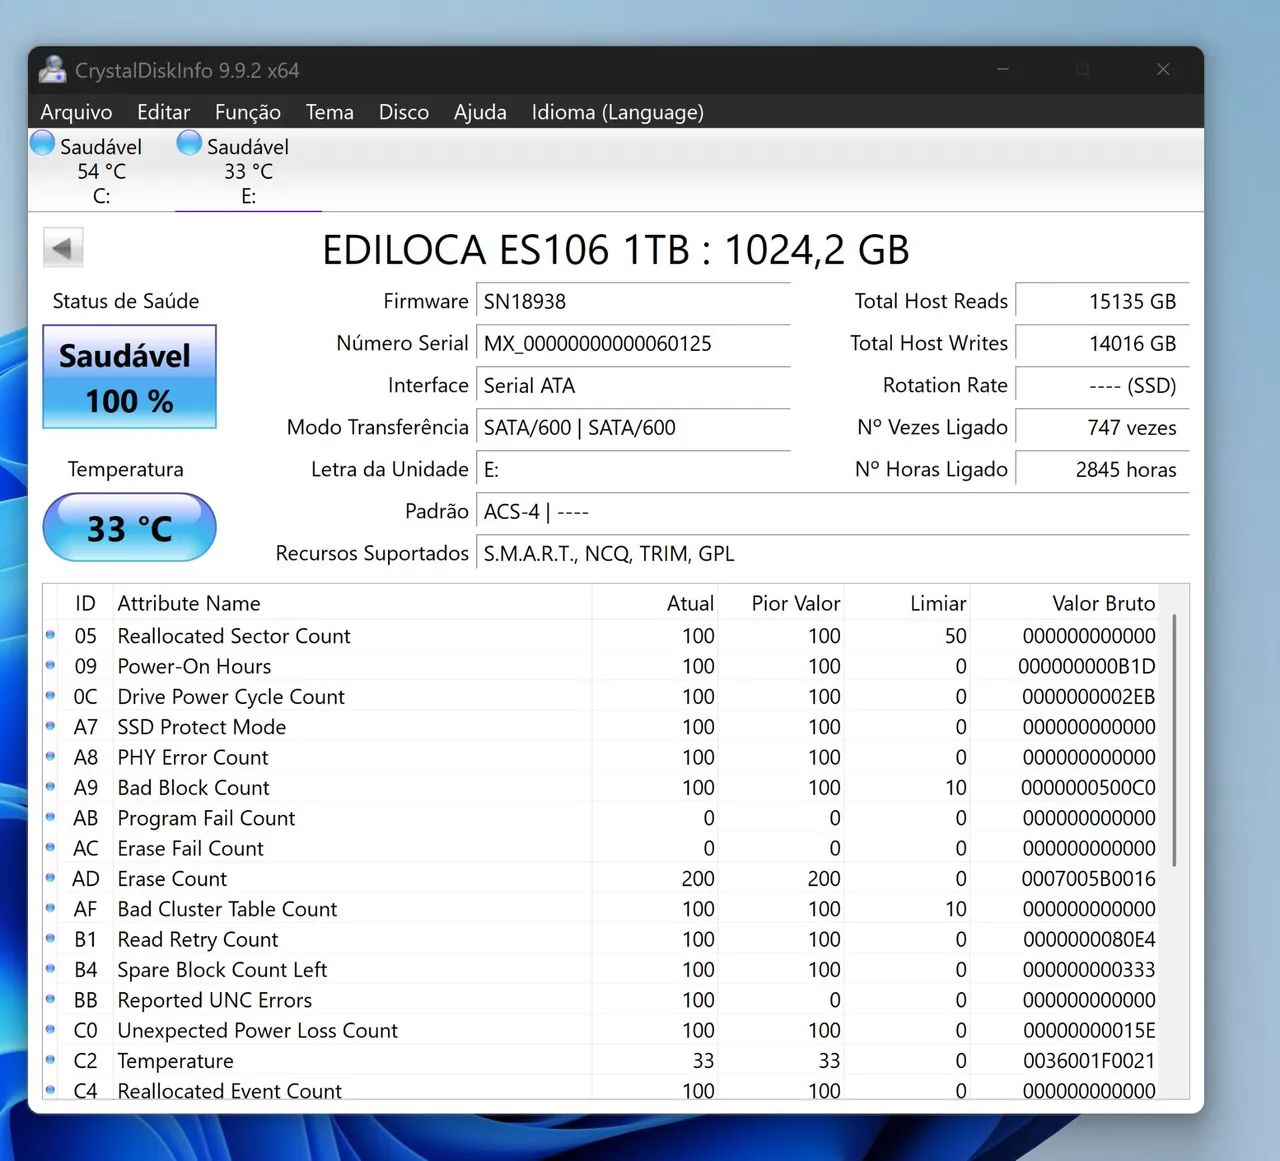The width and height of the screenshot is (1280, 1161).
Task: Click the Pior Valor column header
Action: click(x=781, y=603)
